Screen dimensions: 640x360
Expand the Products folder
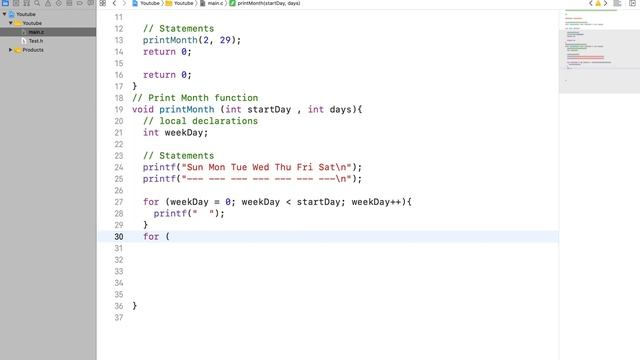[x=11, y=50]
